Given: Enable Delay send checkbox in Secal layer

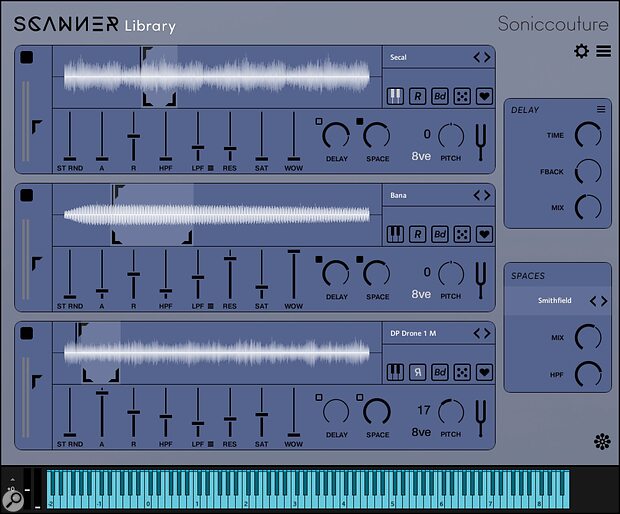Looking at the screenshot, I should tap(319, 121).
